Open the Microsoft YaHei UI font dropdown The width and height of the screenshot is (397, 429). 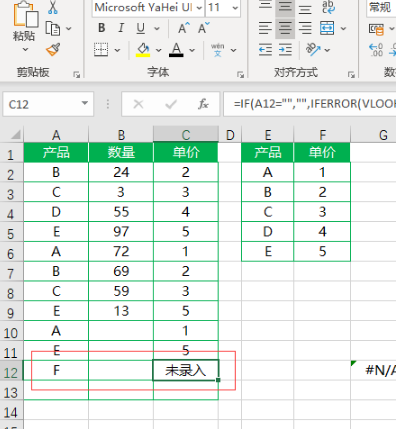(199, 8)
